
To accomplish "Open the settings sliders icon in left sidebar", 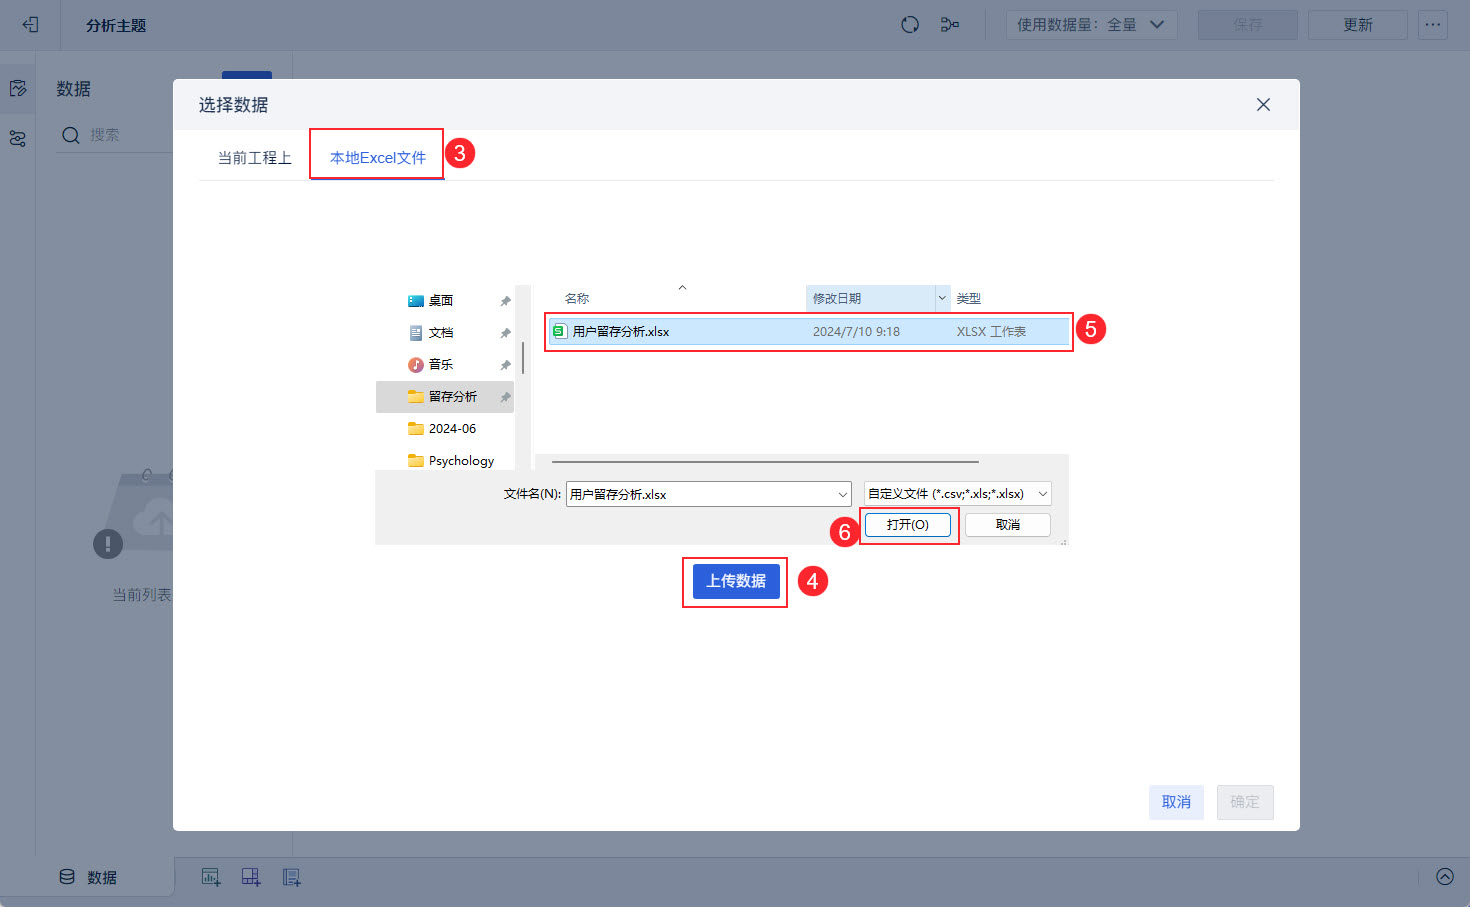I will 18,139.
